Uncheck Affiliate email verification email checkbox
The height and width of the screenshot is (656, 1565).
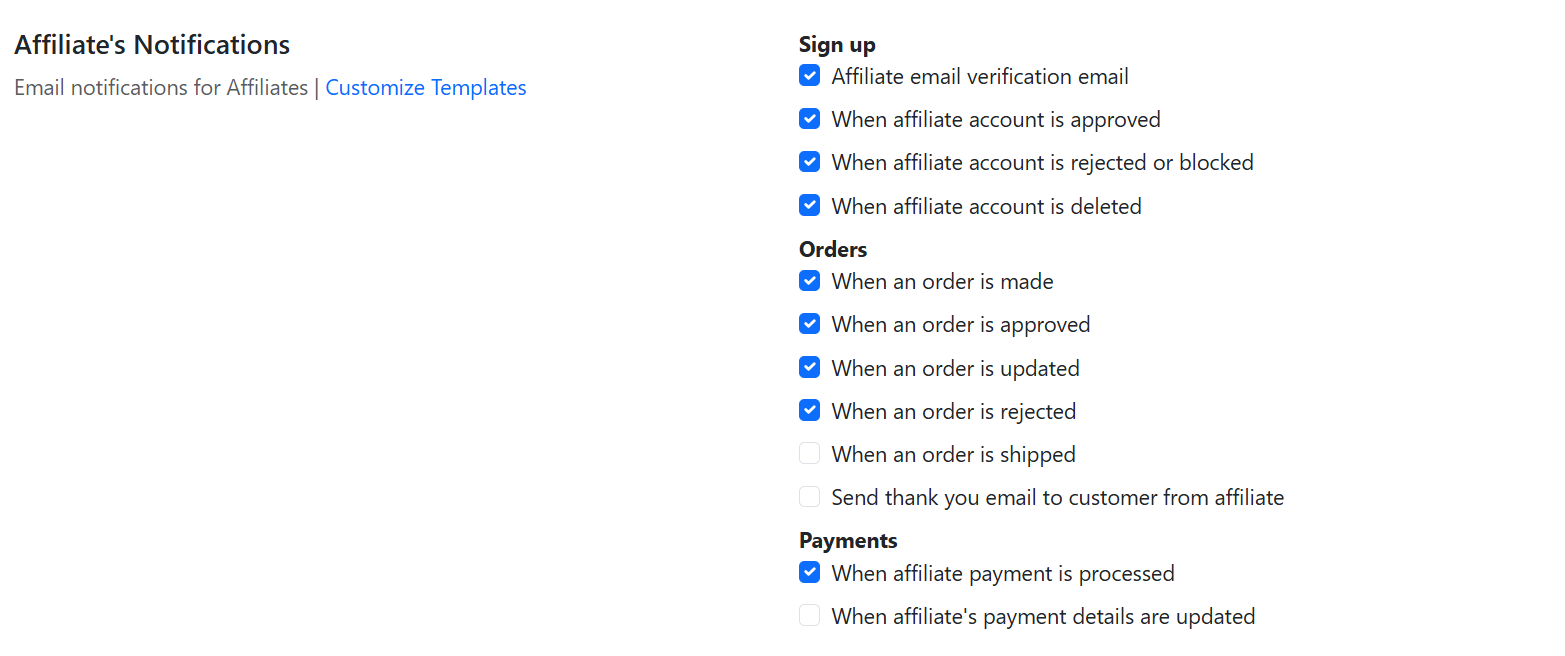click(809, 76)
